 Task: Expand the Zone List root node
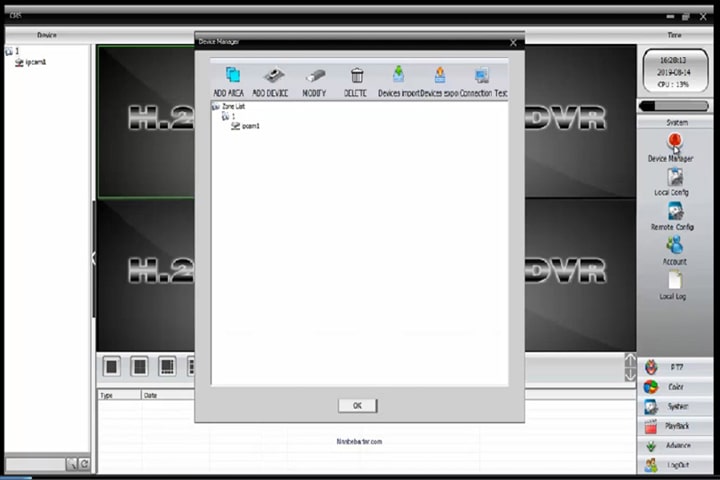tap(215, 107)
